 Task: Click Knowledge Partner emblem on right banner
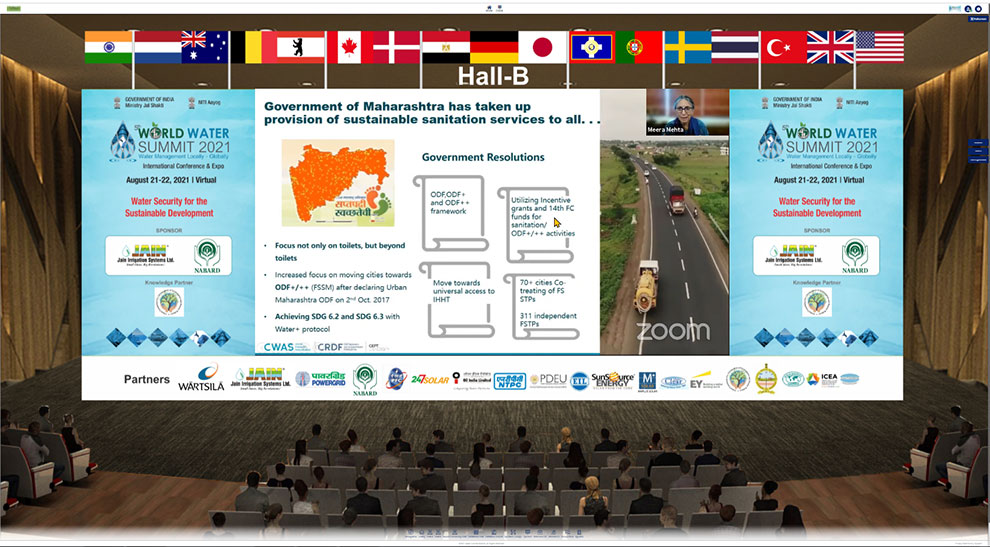pos(817,302)
